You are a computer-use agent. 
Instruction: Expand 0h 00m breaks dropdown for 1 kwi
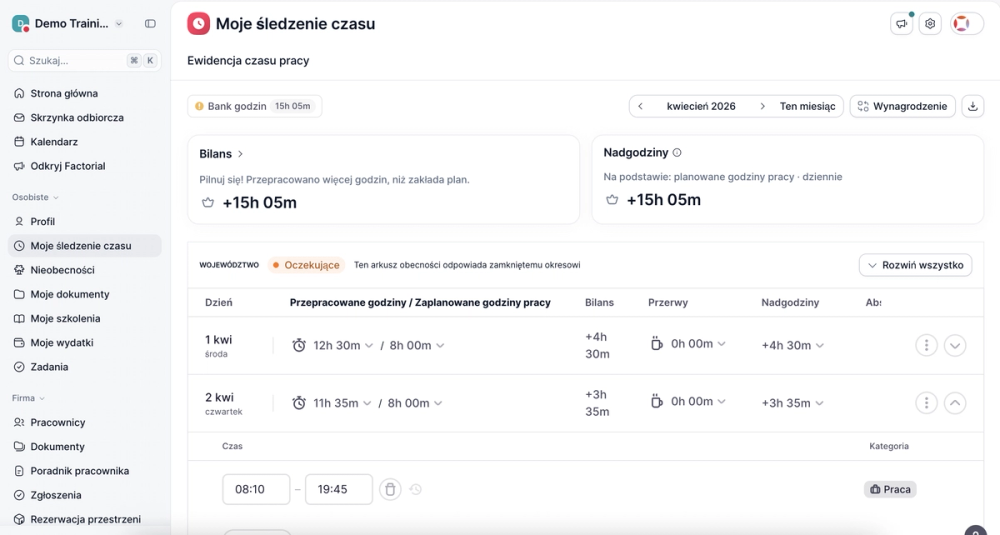pyautogui.click(x=721, y=344)
